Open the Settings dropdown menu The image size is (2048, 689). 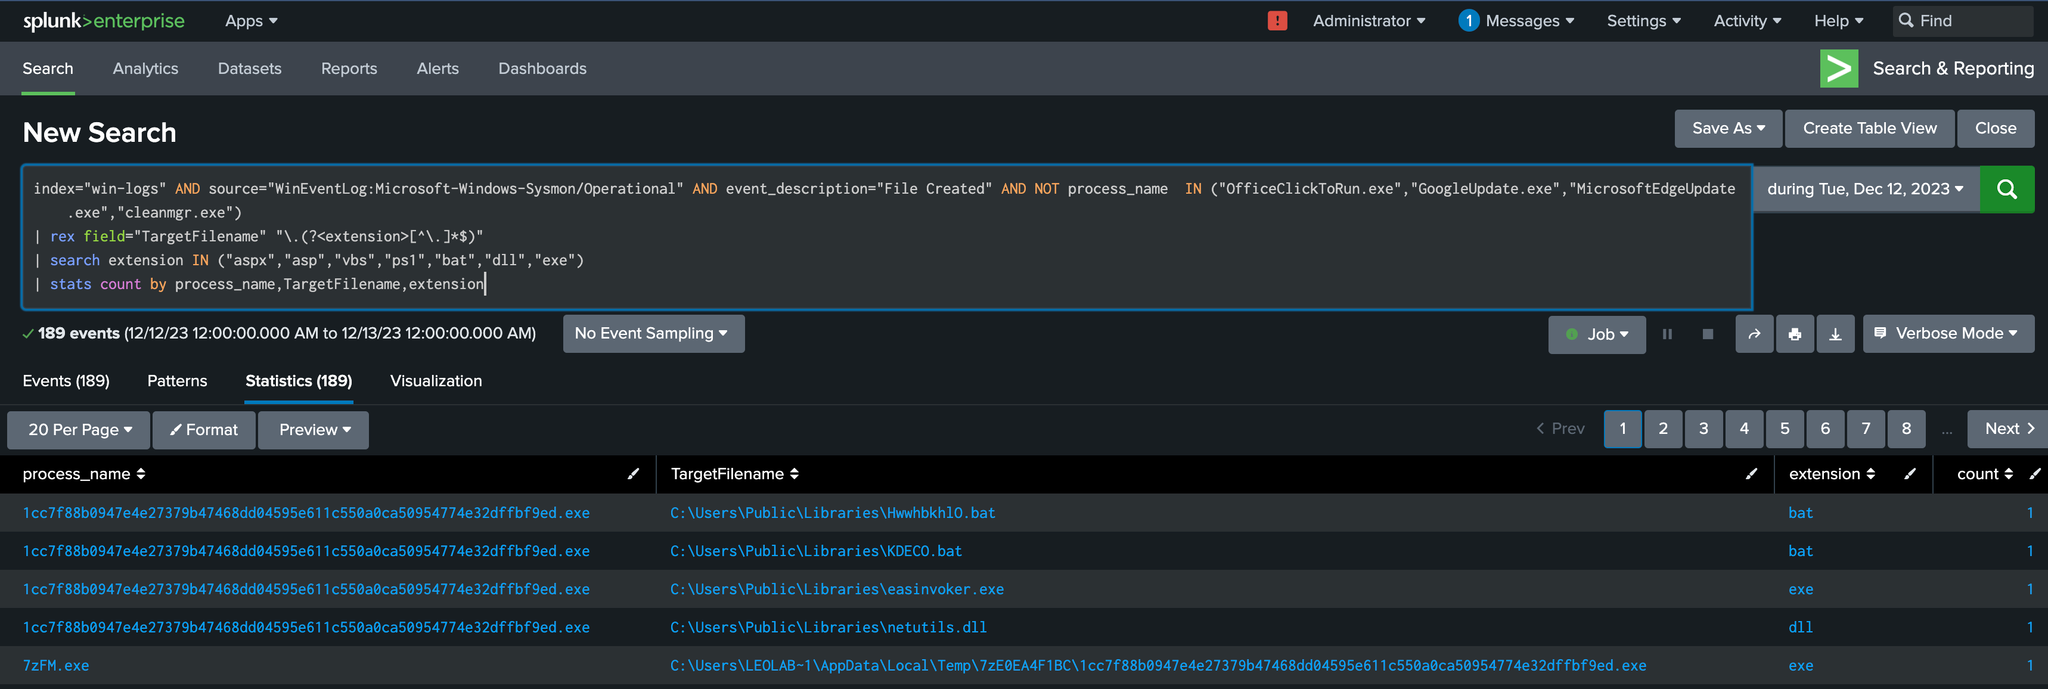pos(1644,21)
